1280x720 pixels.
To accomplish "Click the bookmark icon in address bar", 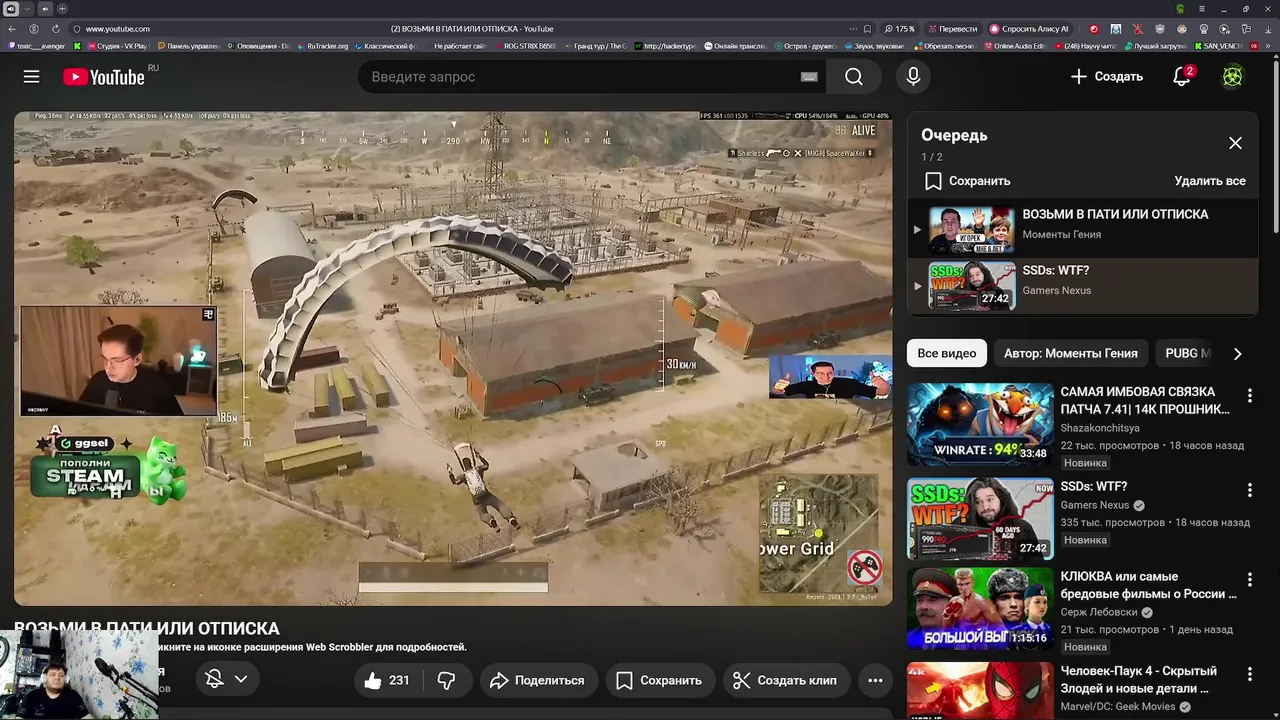I will tap(866, 29).
